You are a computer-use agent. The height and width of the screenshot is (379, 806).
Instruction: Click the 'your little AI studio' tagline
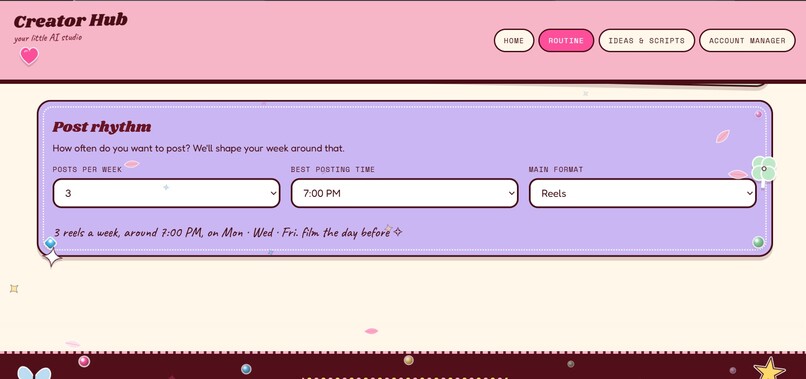(48, 38)
